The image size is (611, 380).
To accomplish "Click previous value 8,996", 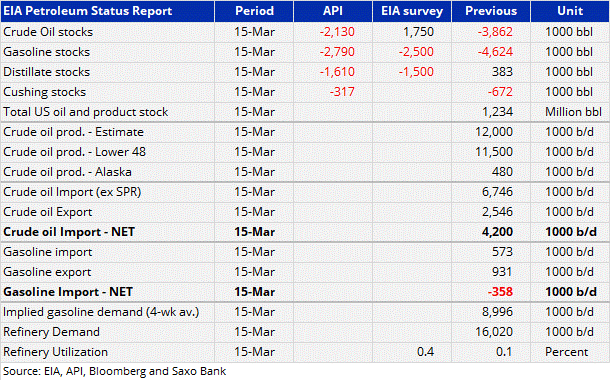I will (x=497, y=312).
